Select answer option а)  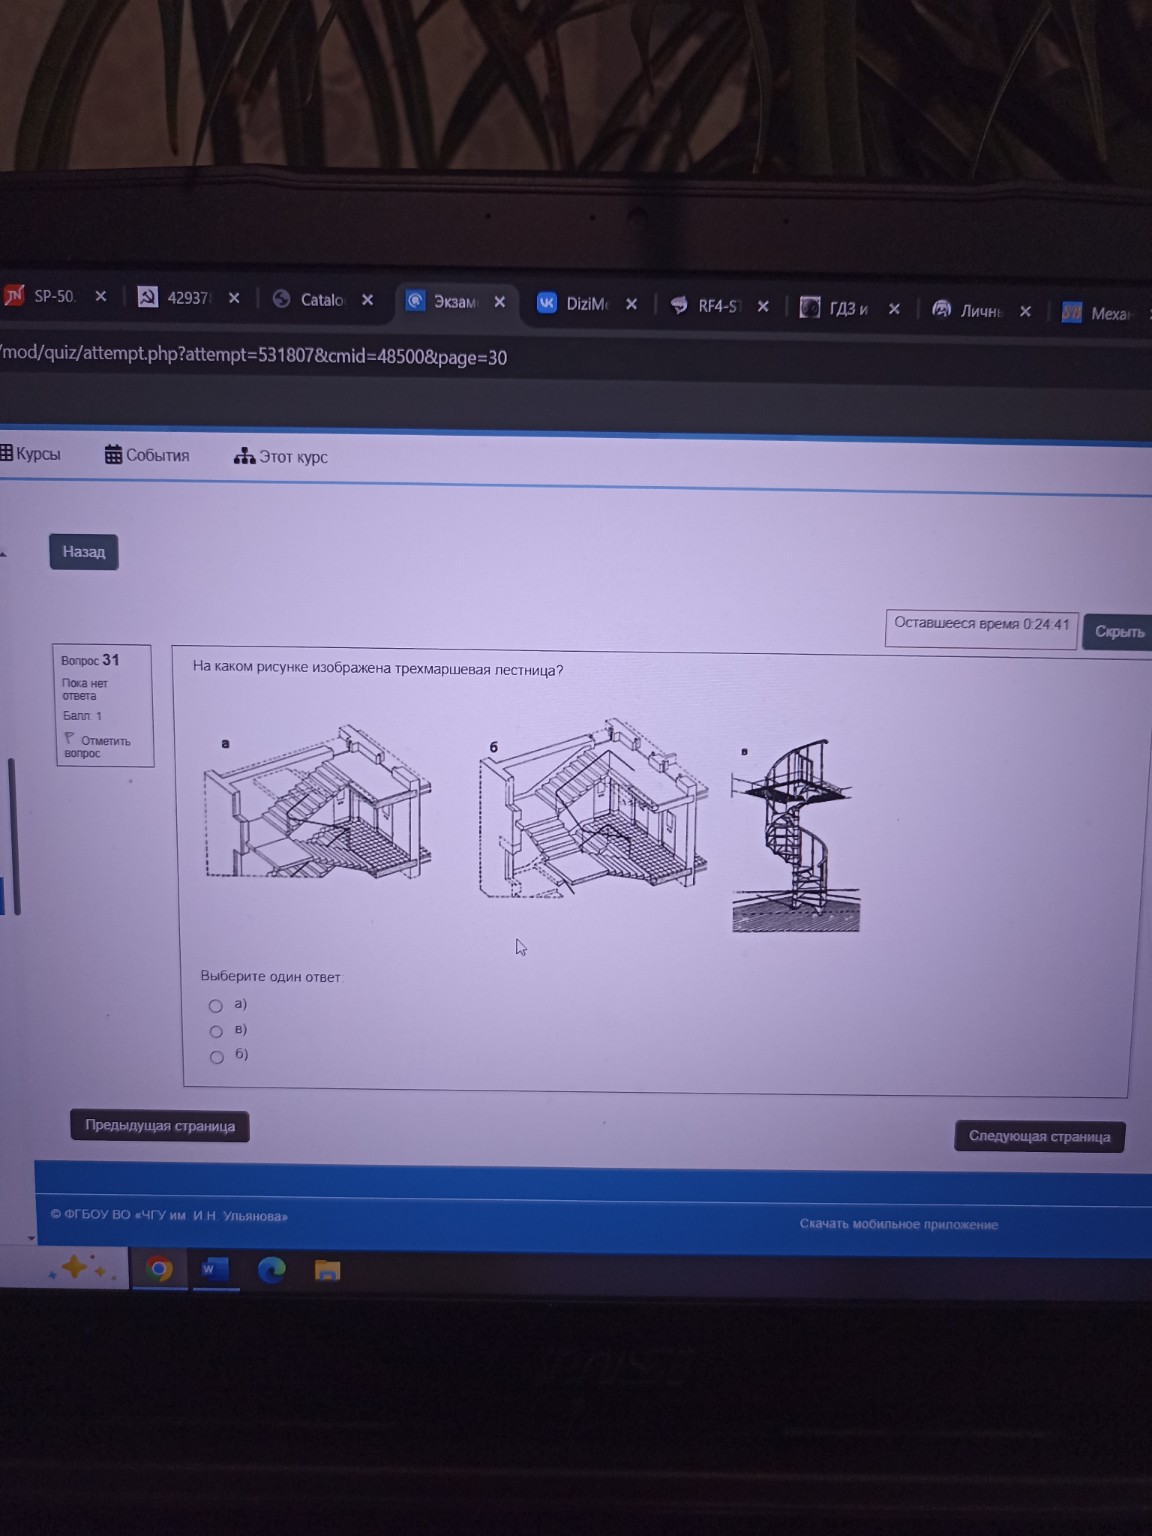pyautogui.click(x=216, y=1006)
